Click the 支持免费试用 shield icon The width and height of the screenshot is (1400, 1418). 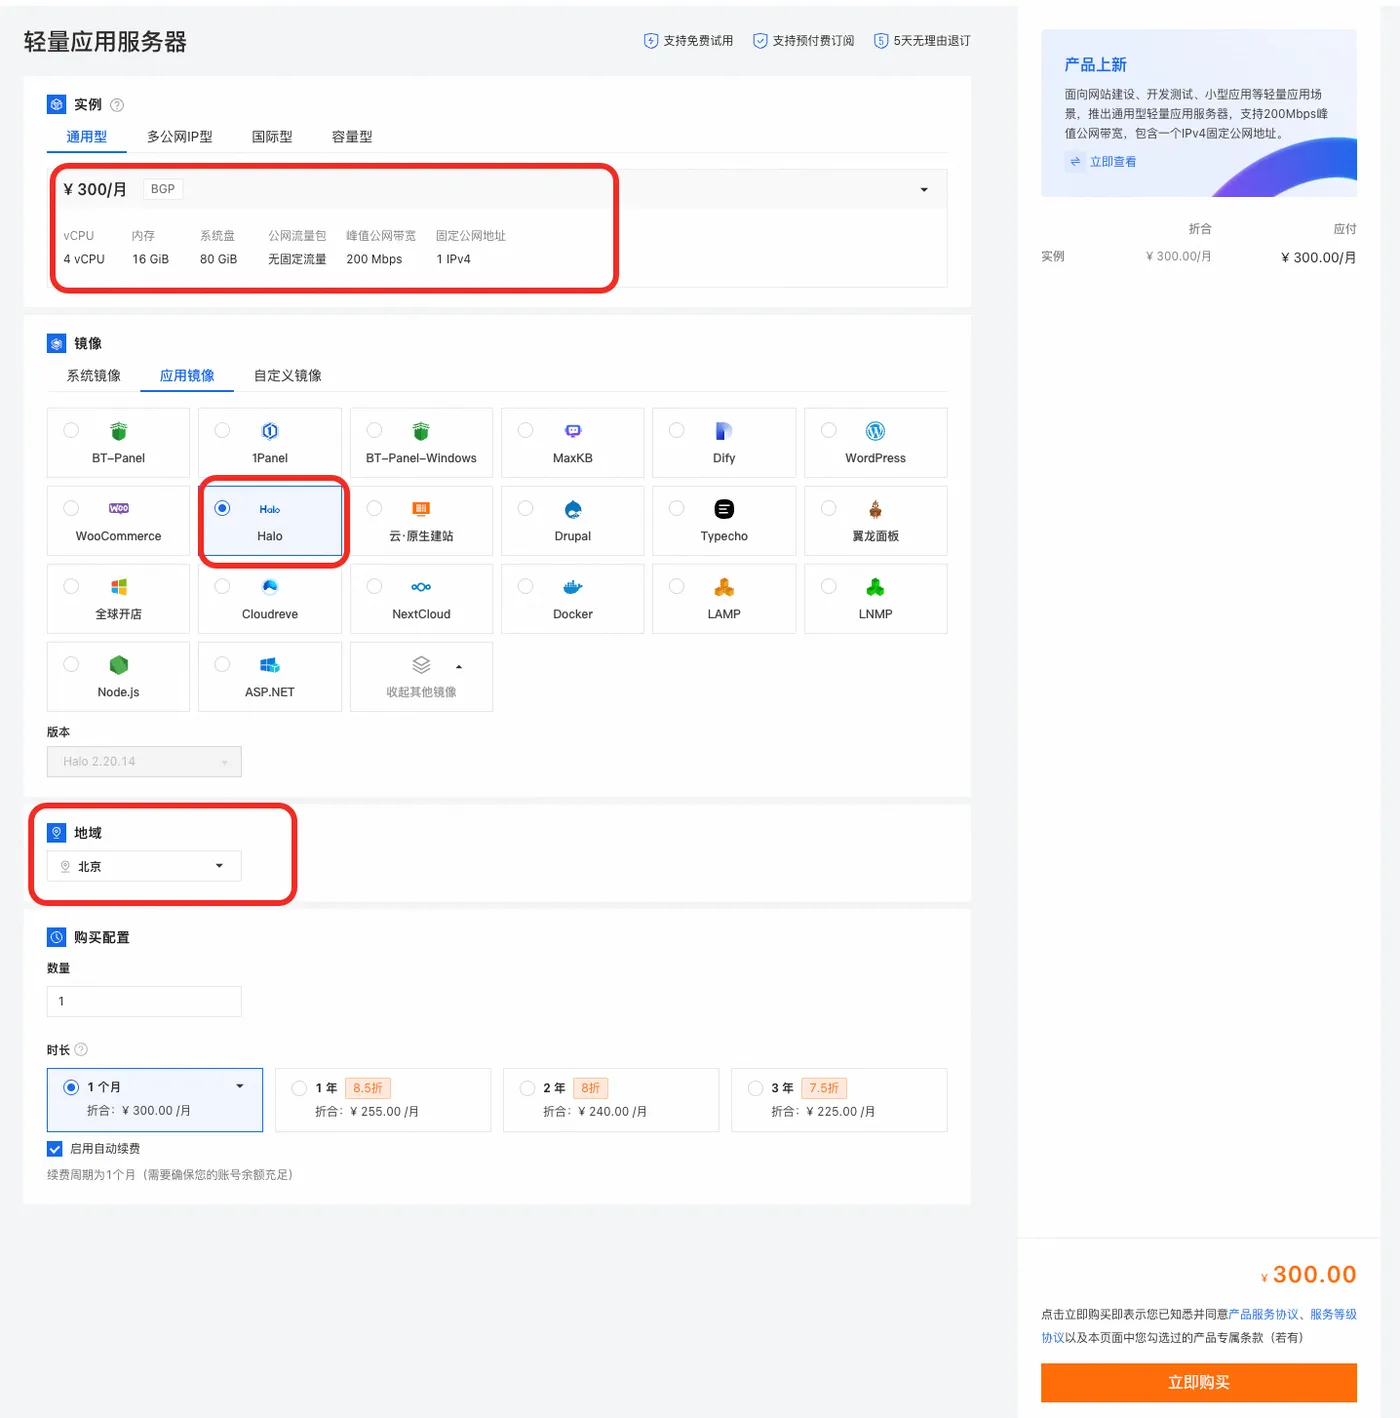pyautogui.click(x=651, y=41)
